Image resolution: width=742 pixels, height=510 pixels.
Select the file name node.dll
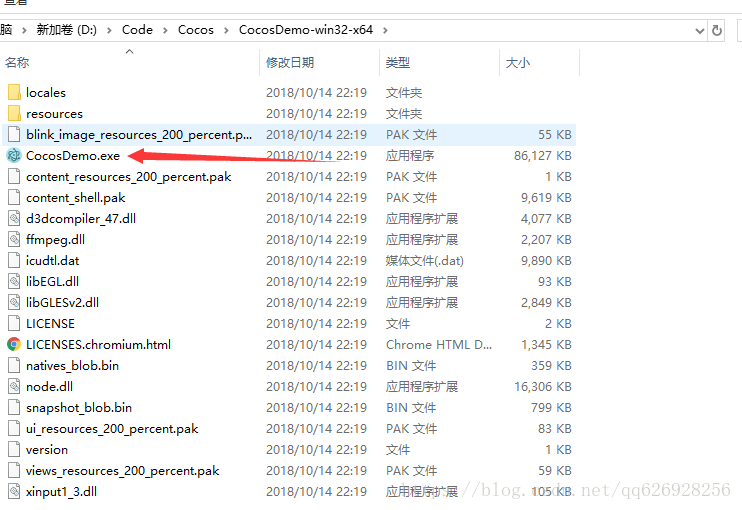(x=50, y=387)
